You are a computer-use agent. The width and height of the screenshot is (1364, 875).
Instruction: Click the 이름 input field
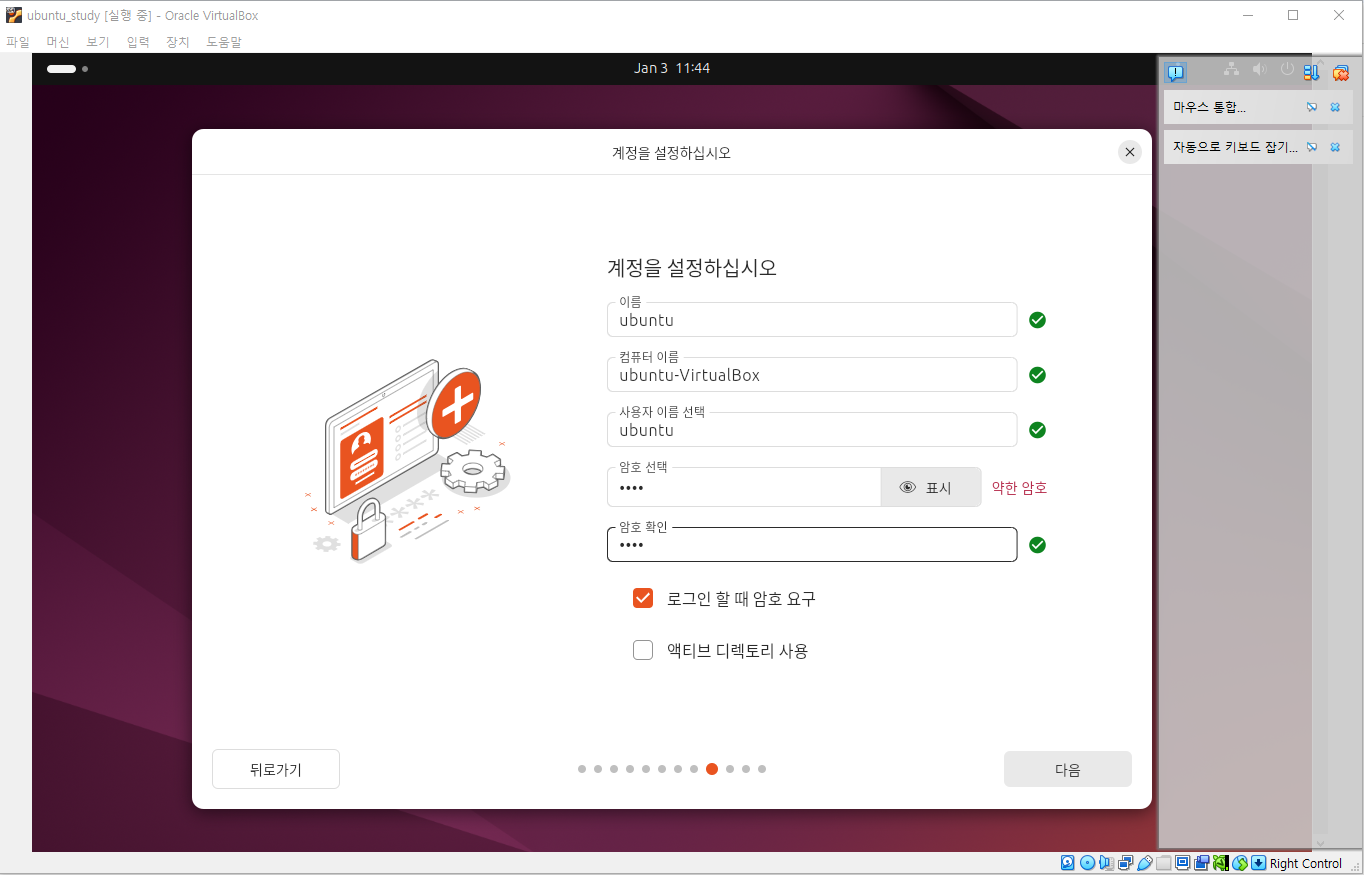point(812,320)
